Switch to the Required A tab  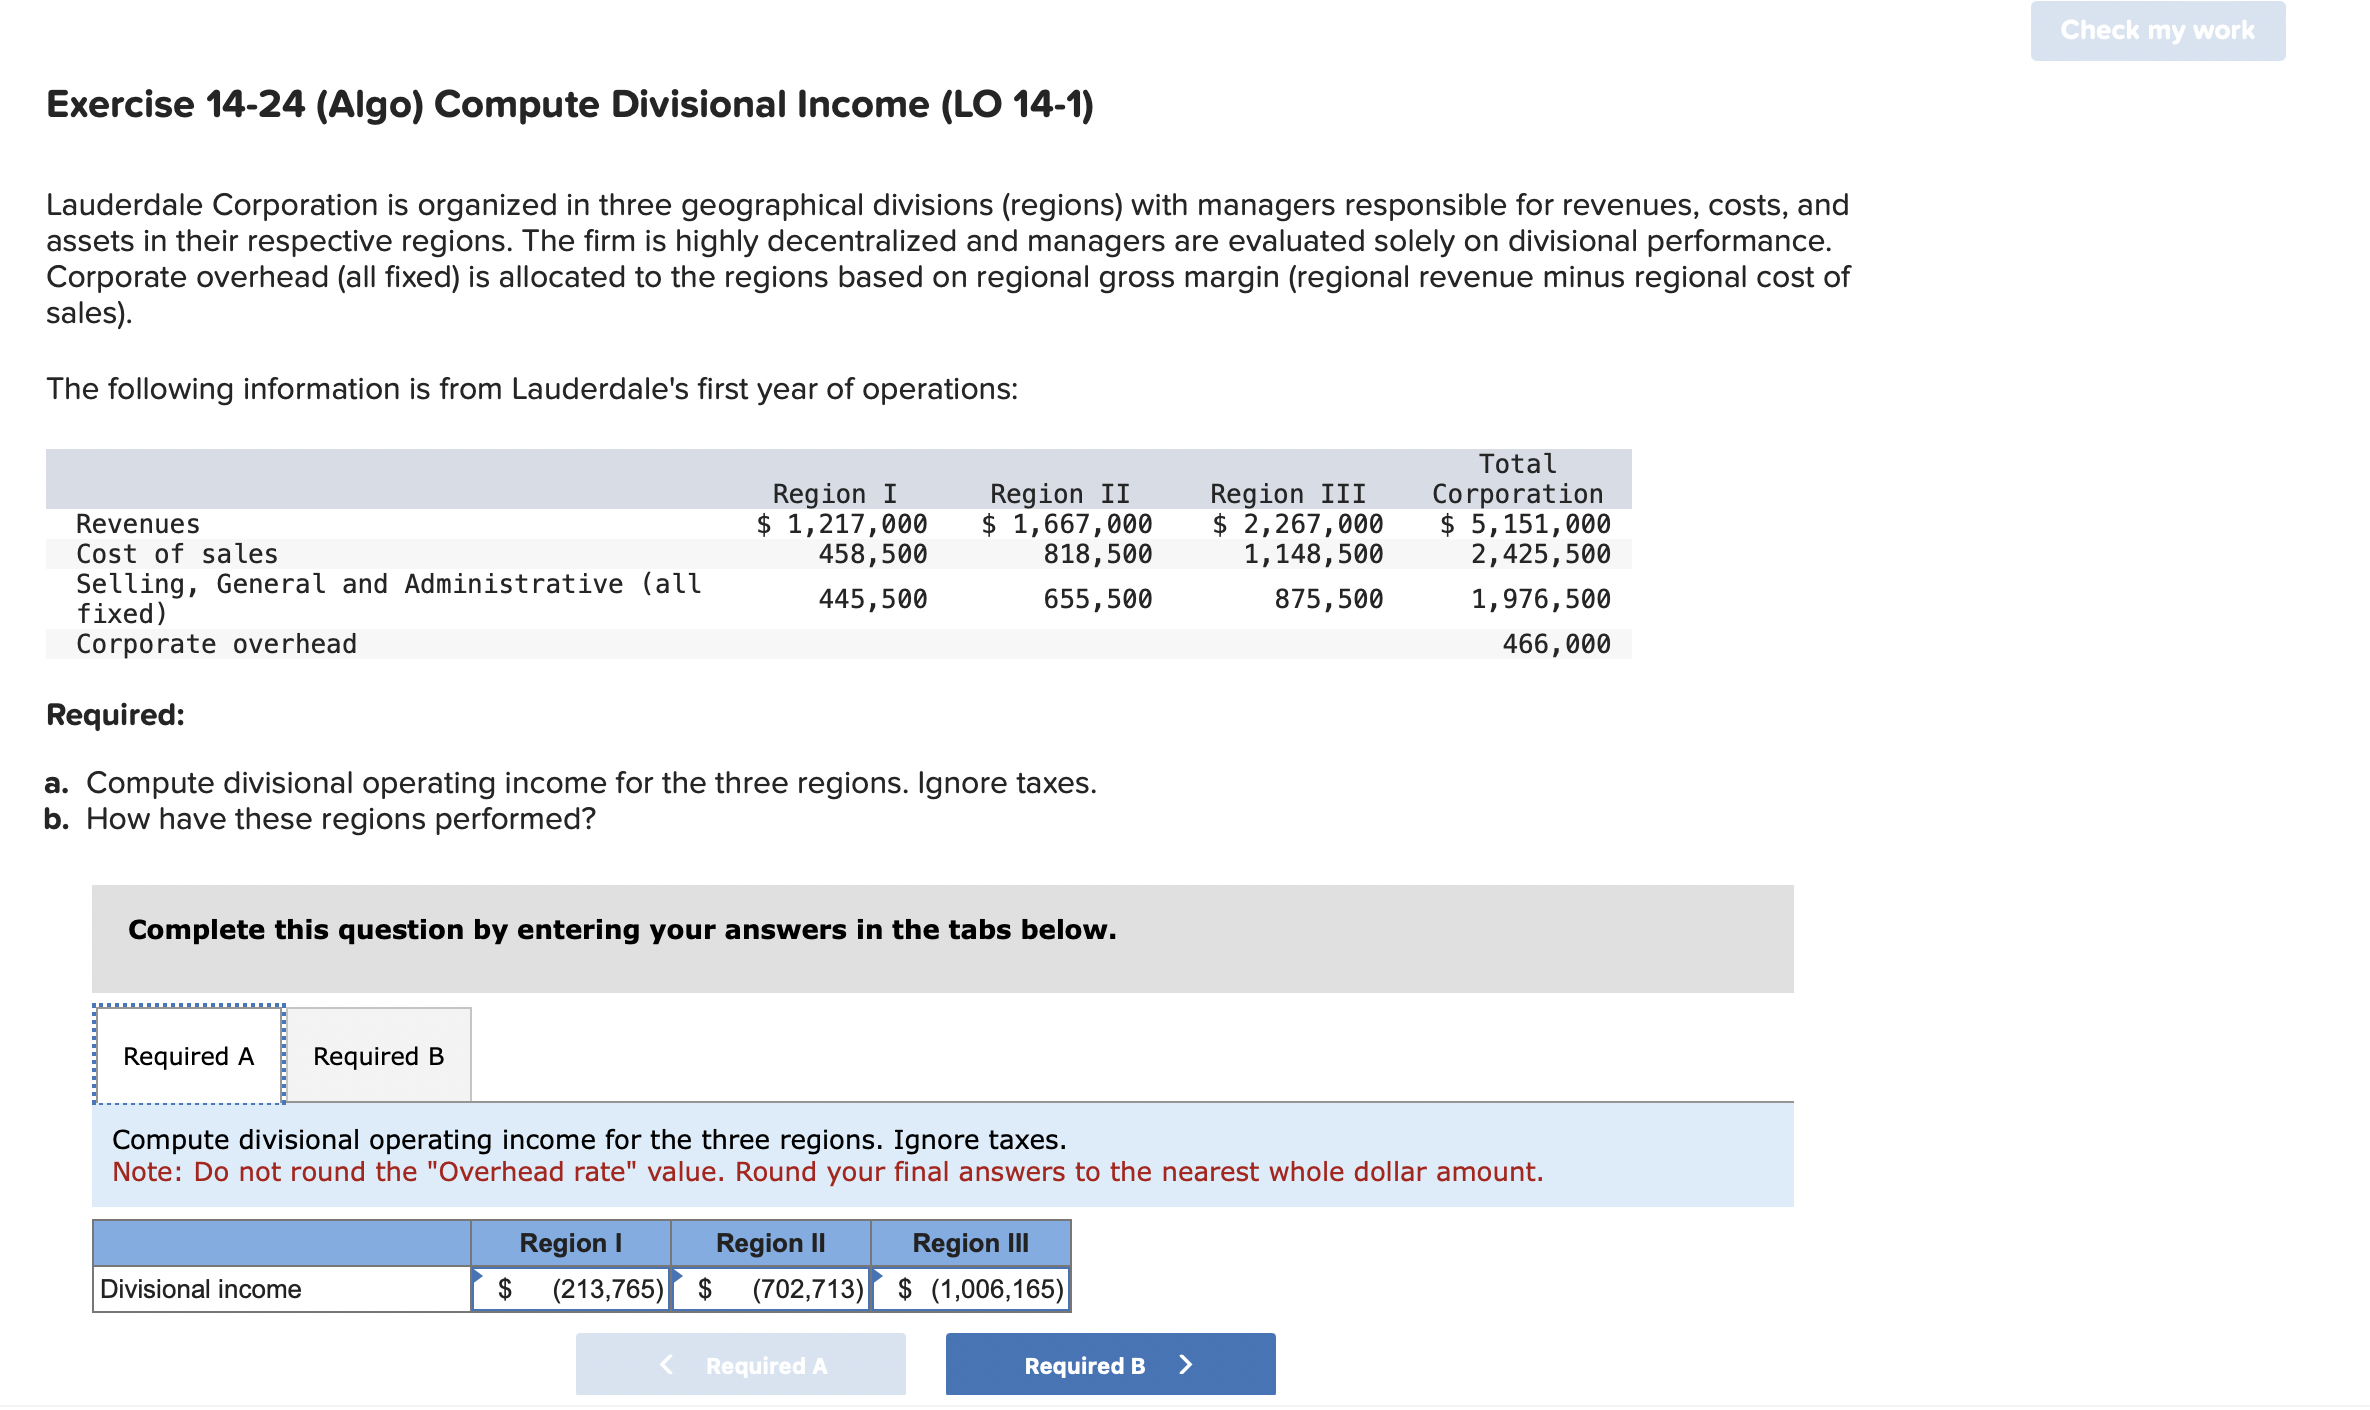(x=187, y=1055)
